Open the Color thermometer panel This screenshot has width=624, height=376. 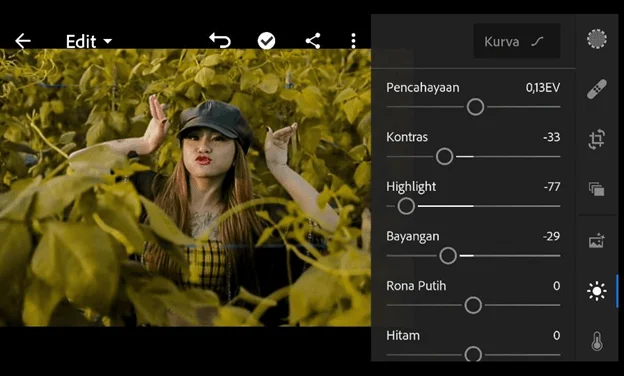coord(597,341)
